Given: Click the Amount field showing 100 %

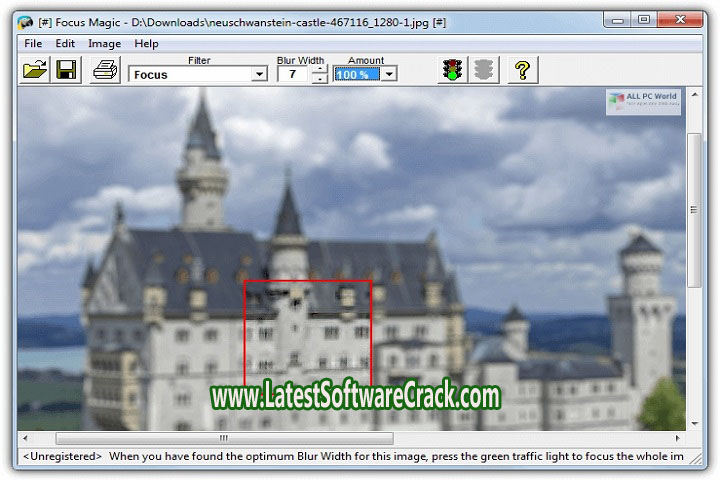Looking at the screenshot, I should click(357, 74).
